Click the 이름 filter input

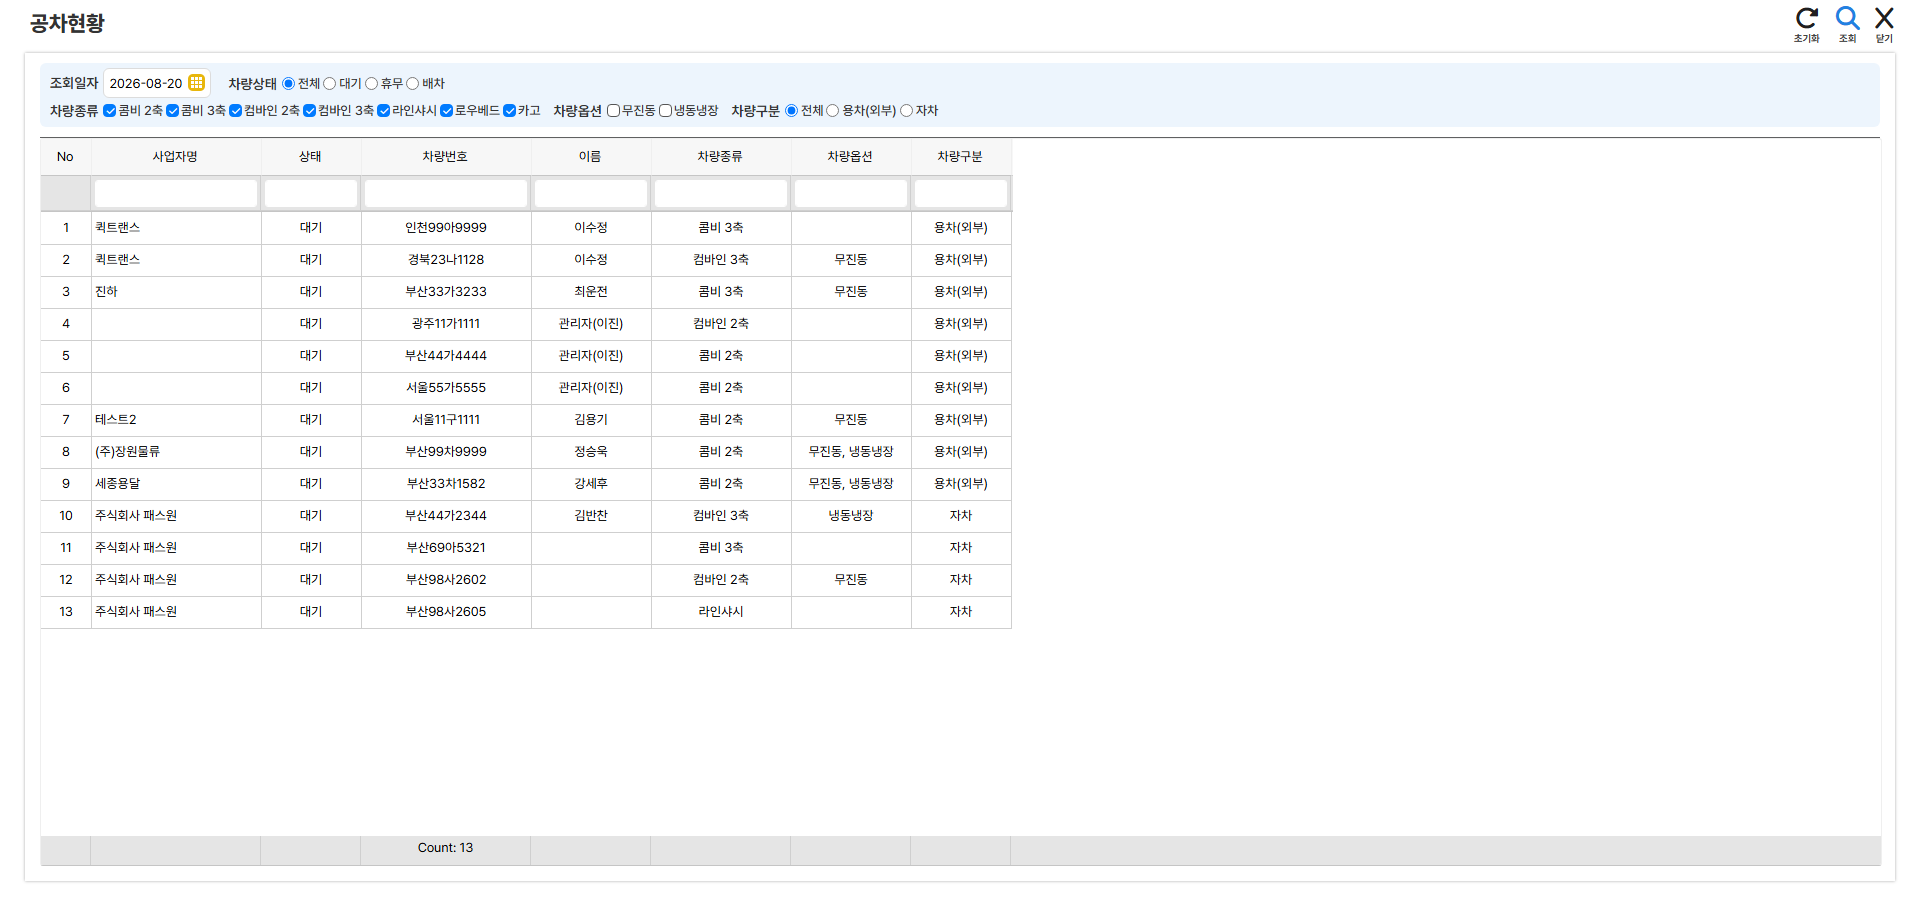click(x=591, y=193)
